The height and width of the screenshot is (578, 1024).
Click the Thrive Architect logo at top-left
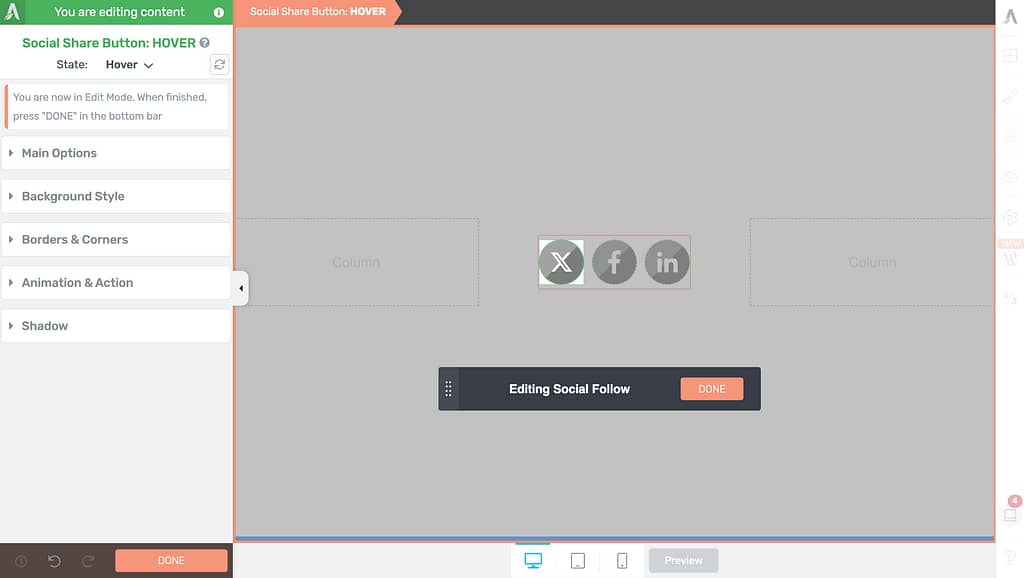(x=12, y=12)
